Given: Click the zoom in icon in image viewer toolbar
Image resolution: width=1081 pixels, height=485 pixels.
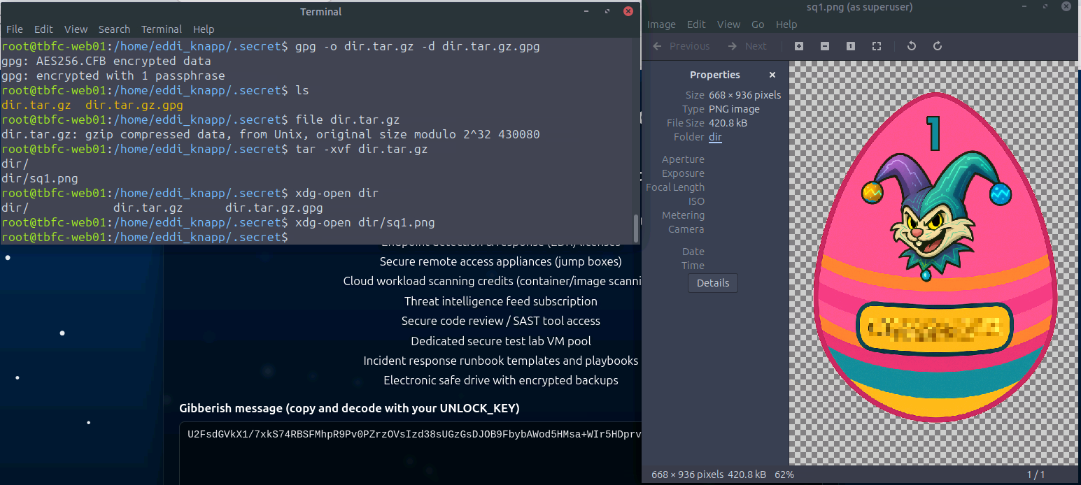Looking at the screenshot, I should click(799, 46).
